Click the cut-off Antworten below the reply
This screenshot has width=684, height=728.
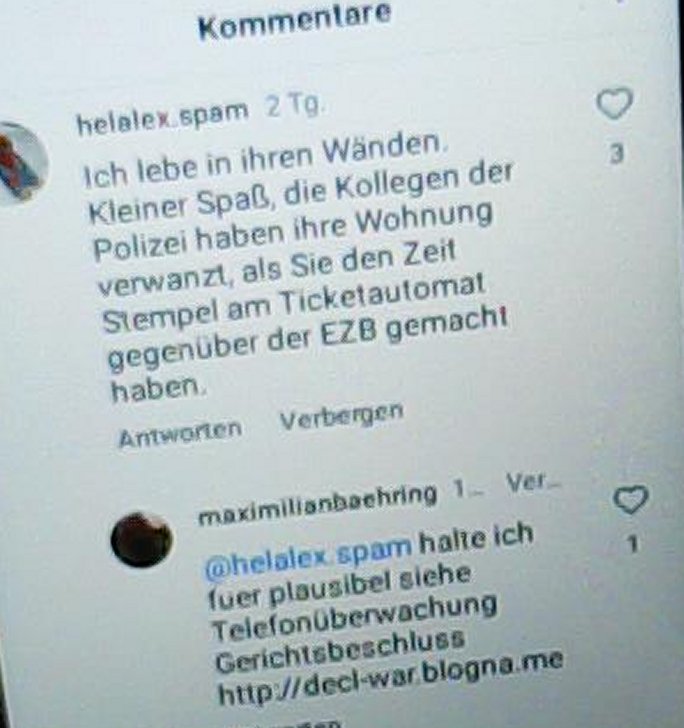pos(300,725)
